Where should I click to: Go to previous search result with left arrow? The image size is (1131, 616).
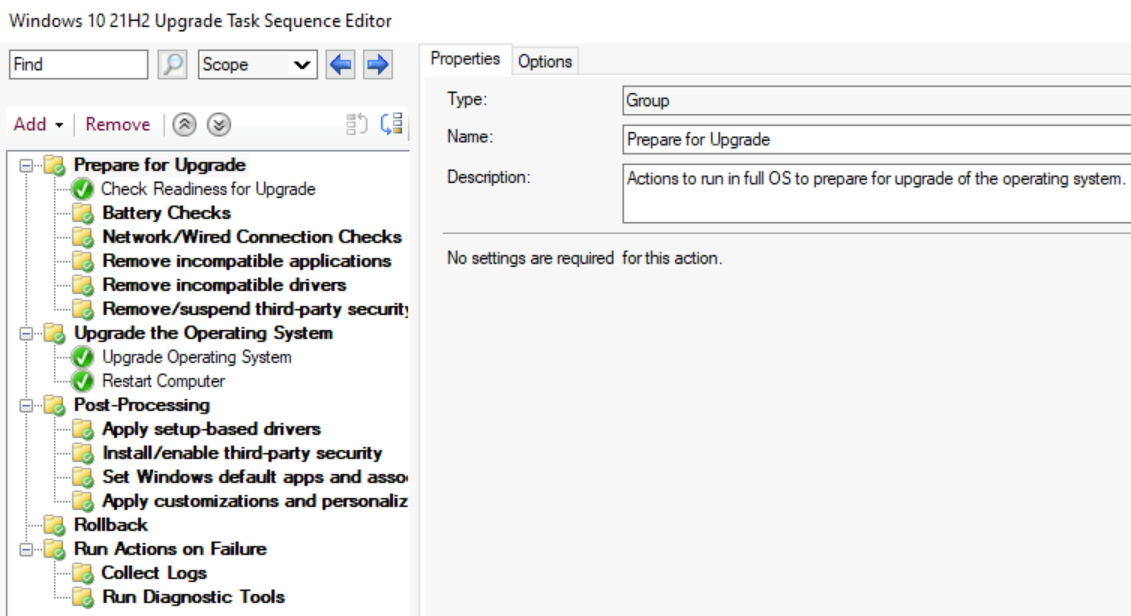(x=340, y=64)
